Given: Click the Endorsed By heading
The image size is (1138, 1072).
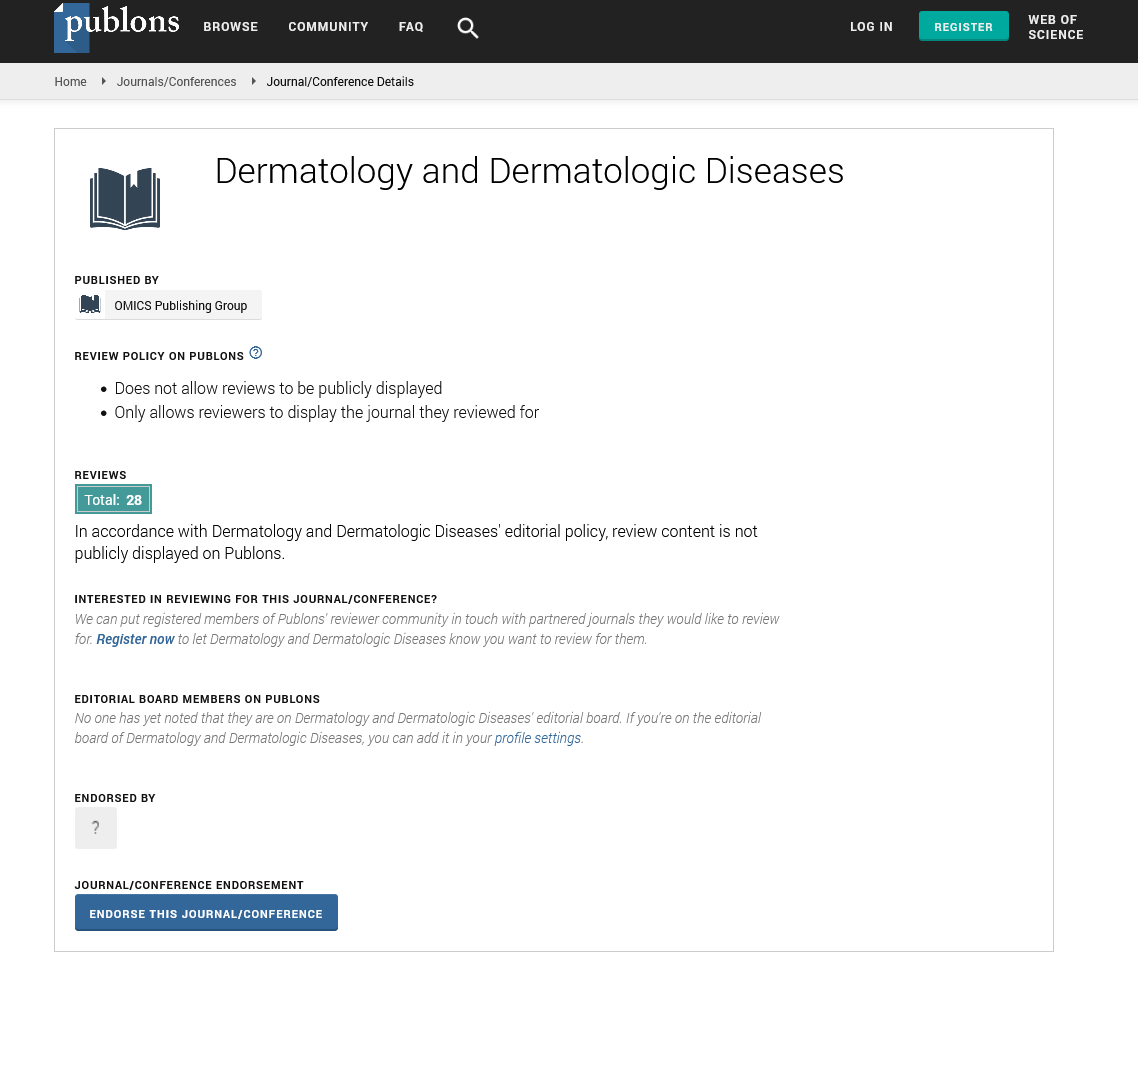Looking at the screenshot, I should (x=115, y=798).
